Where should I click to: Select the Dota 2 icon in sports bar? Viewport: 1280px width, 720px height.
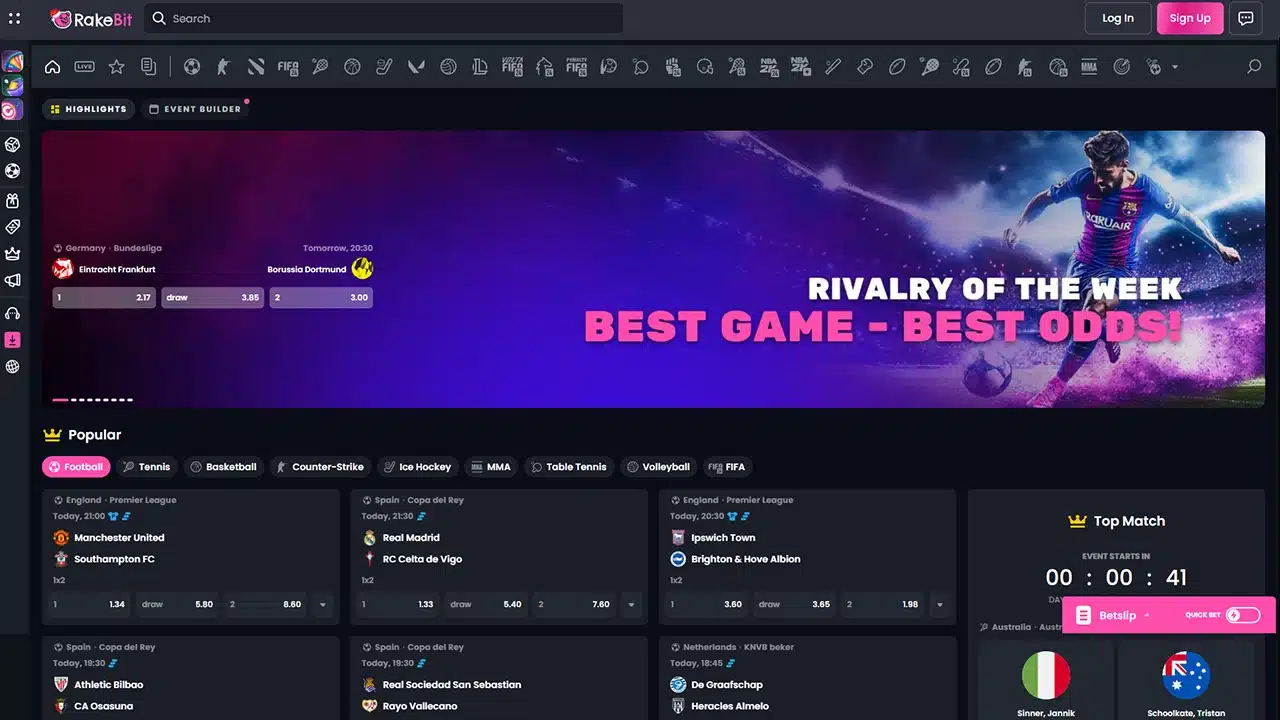coord(256,67)
